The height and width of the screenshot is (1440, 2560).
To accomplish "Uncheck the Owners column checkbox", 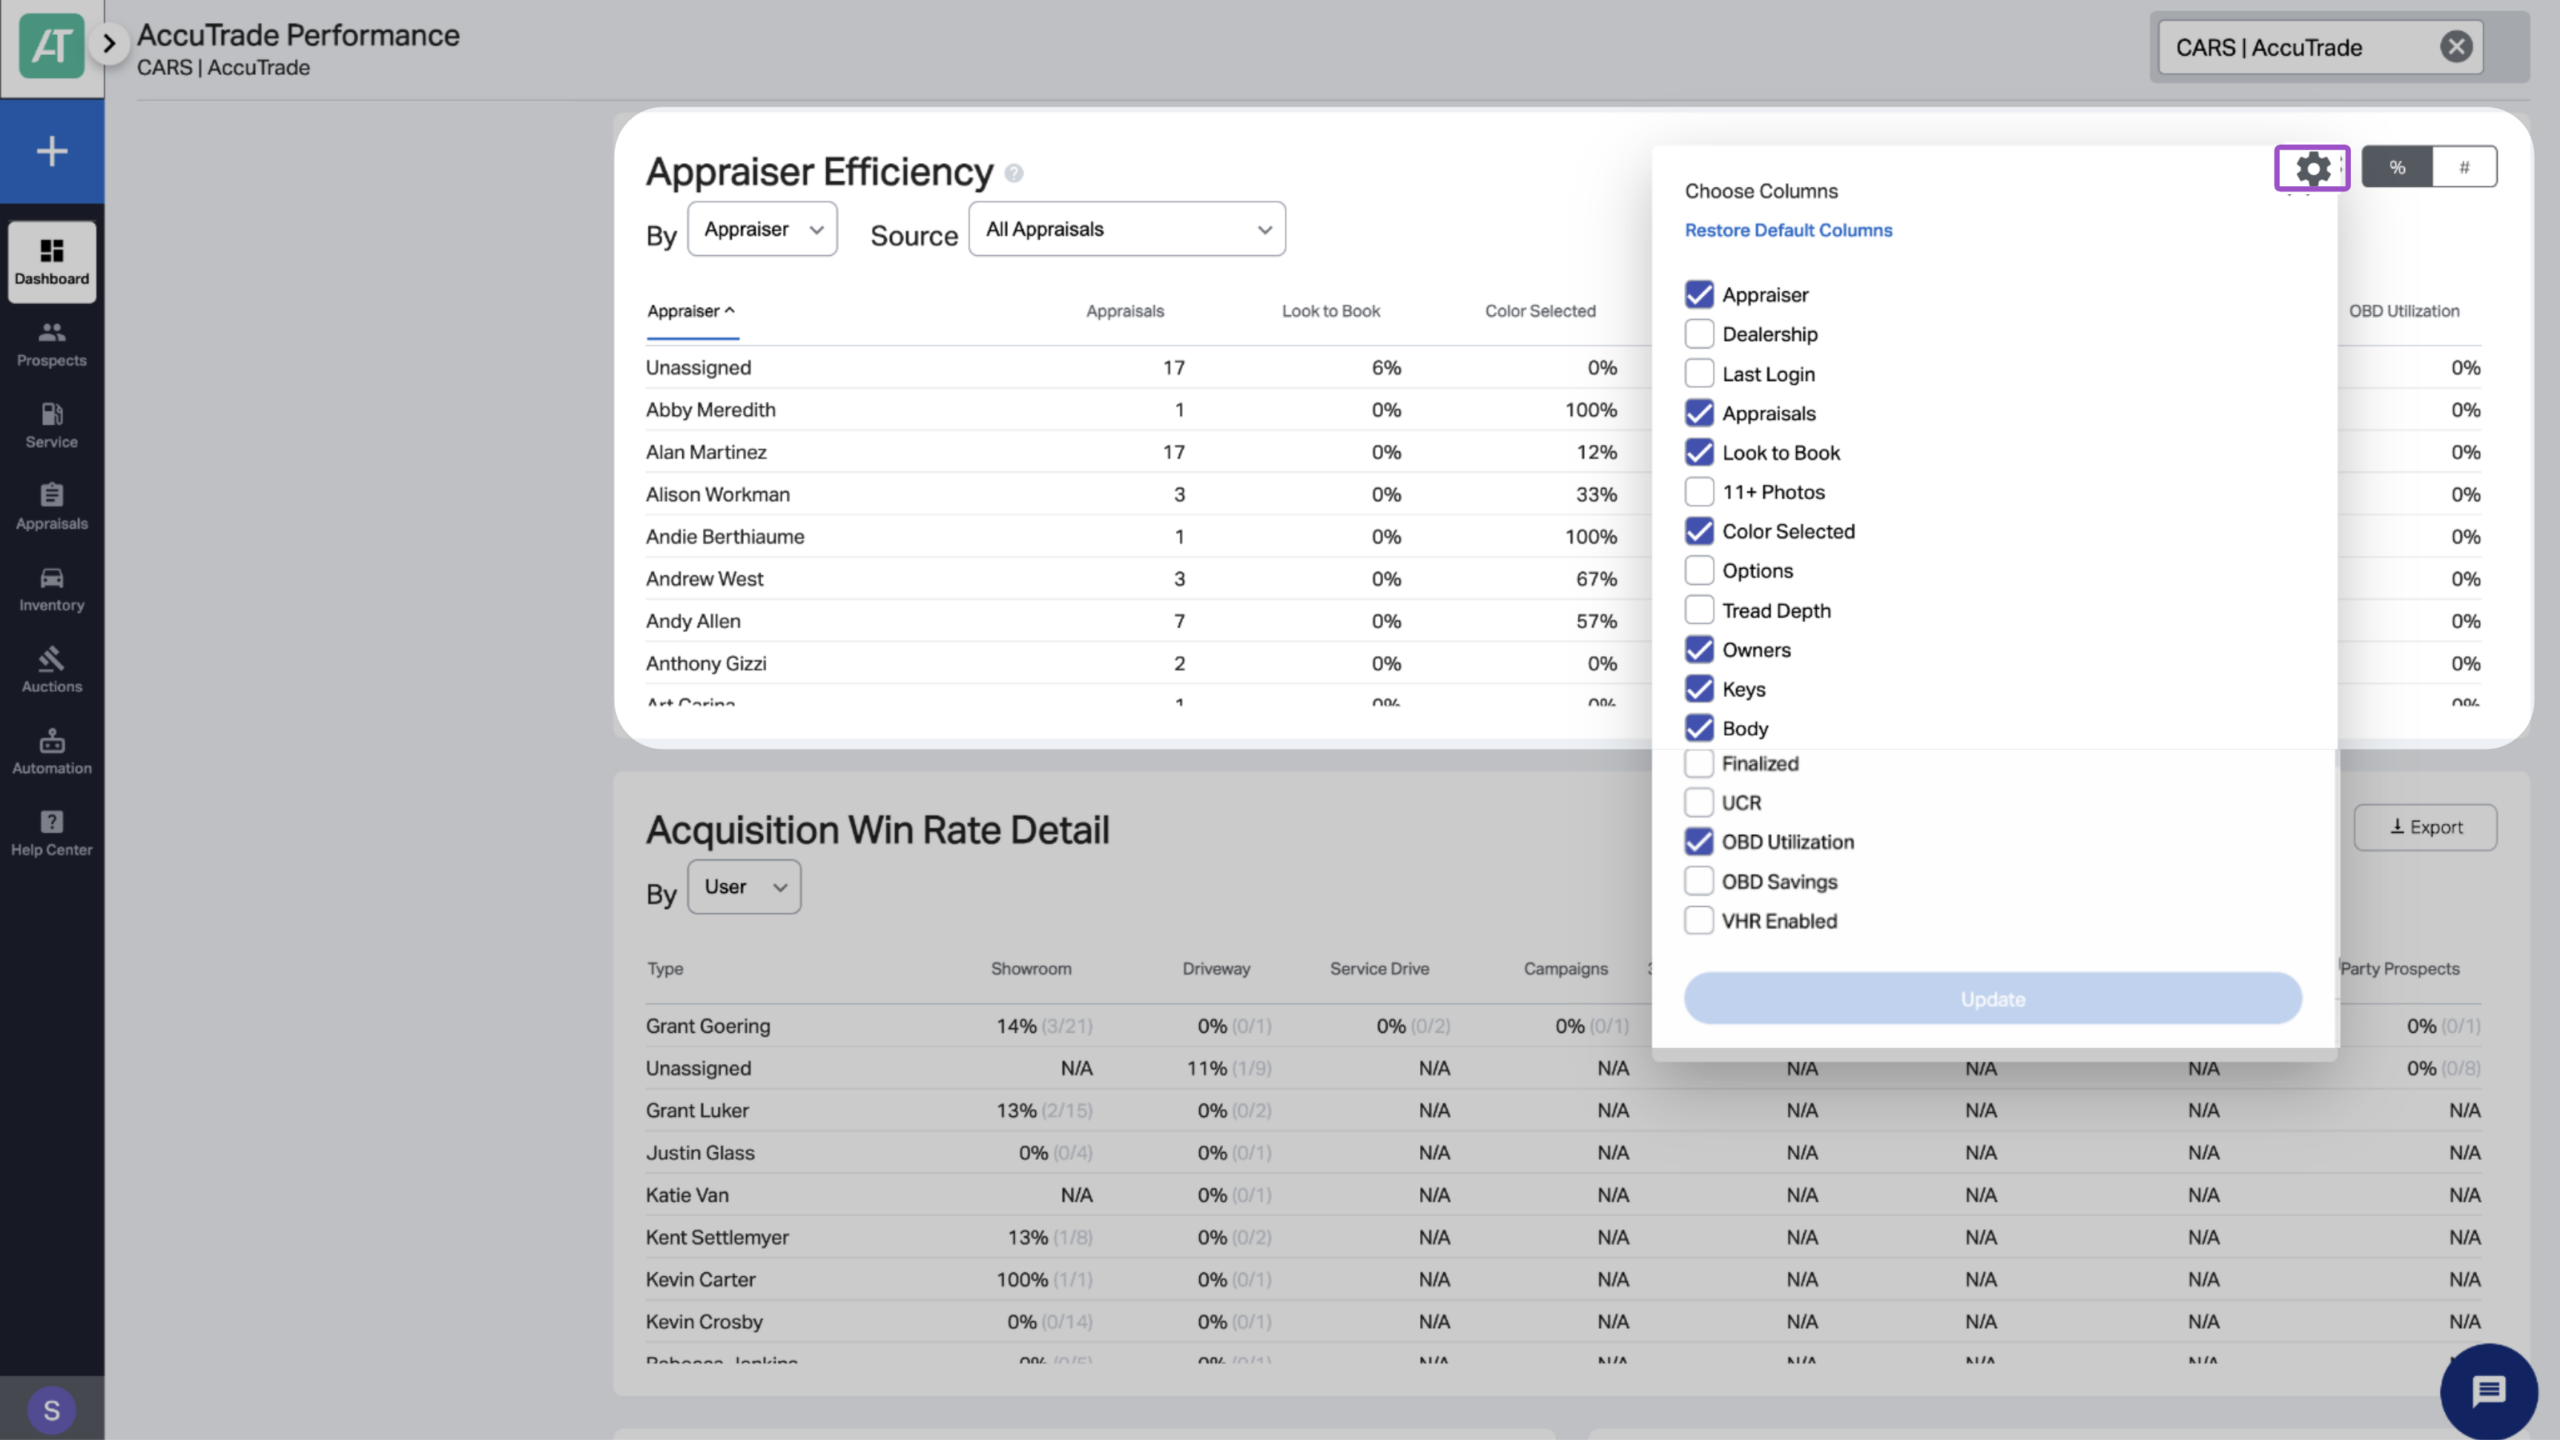I will (x=1699, y=650).
